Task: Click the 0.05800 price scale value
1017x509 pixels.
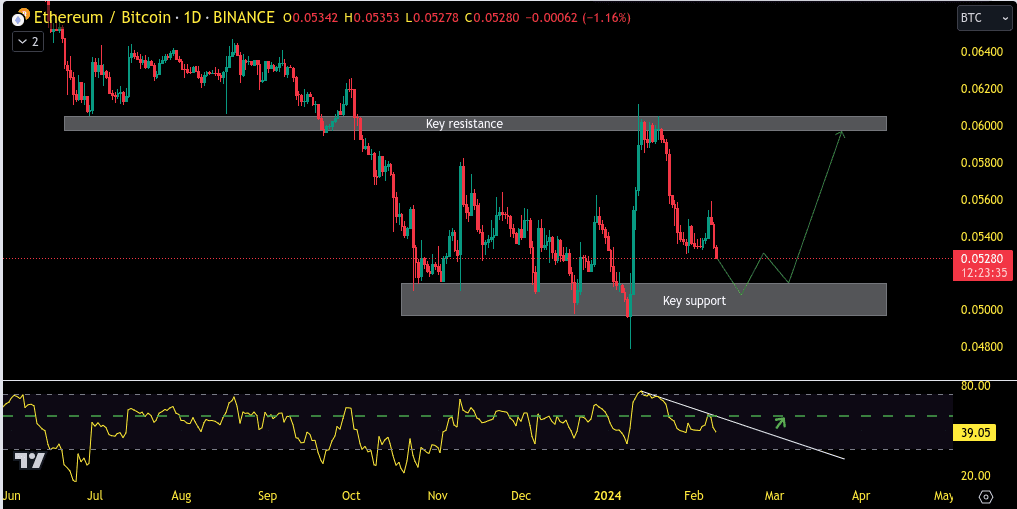Action: [981, 162]
